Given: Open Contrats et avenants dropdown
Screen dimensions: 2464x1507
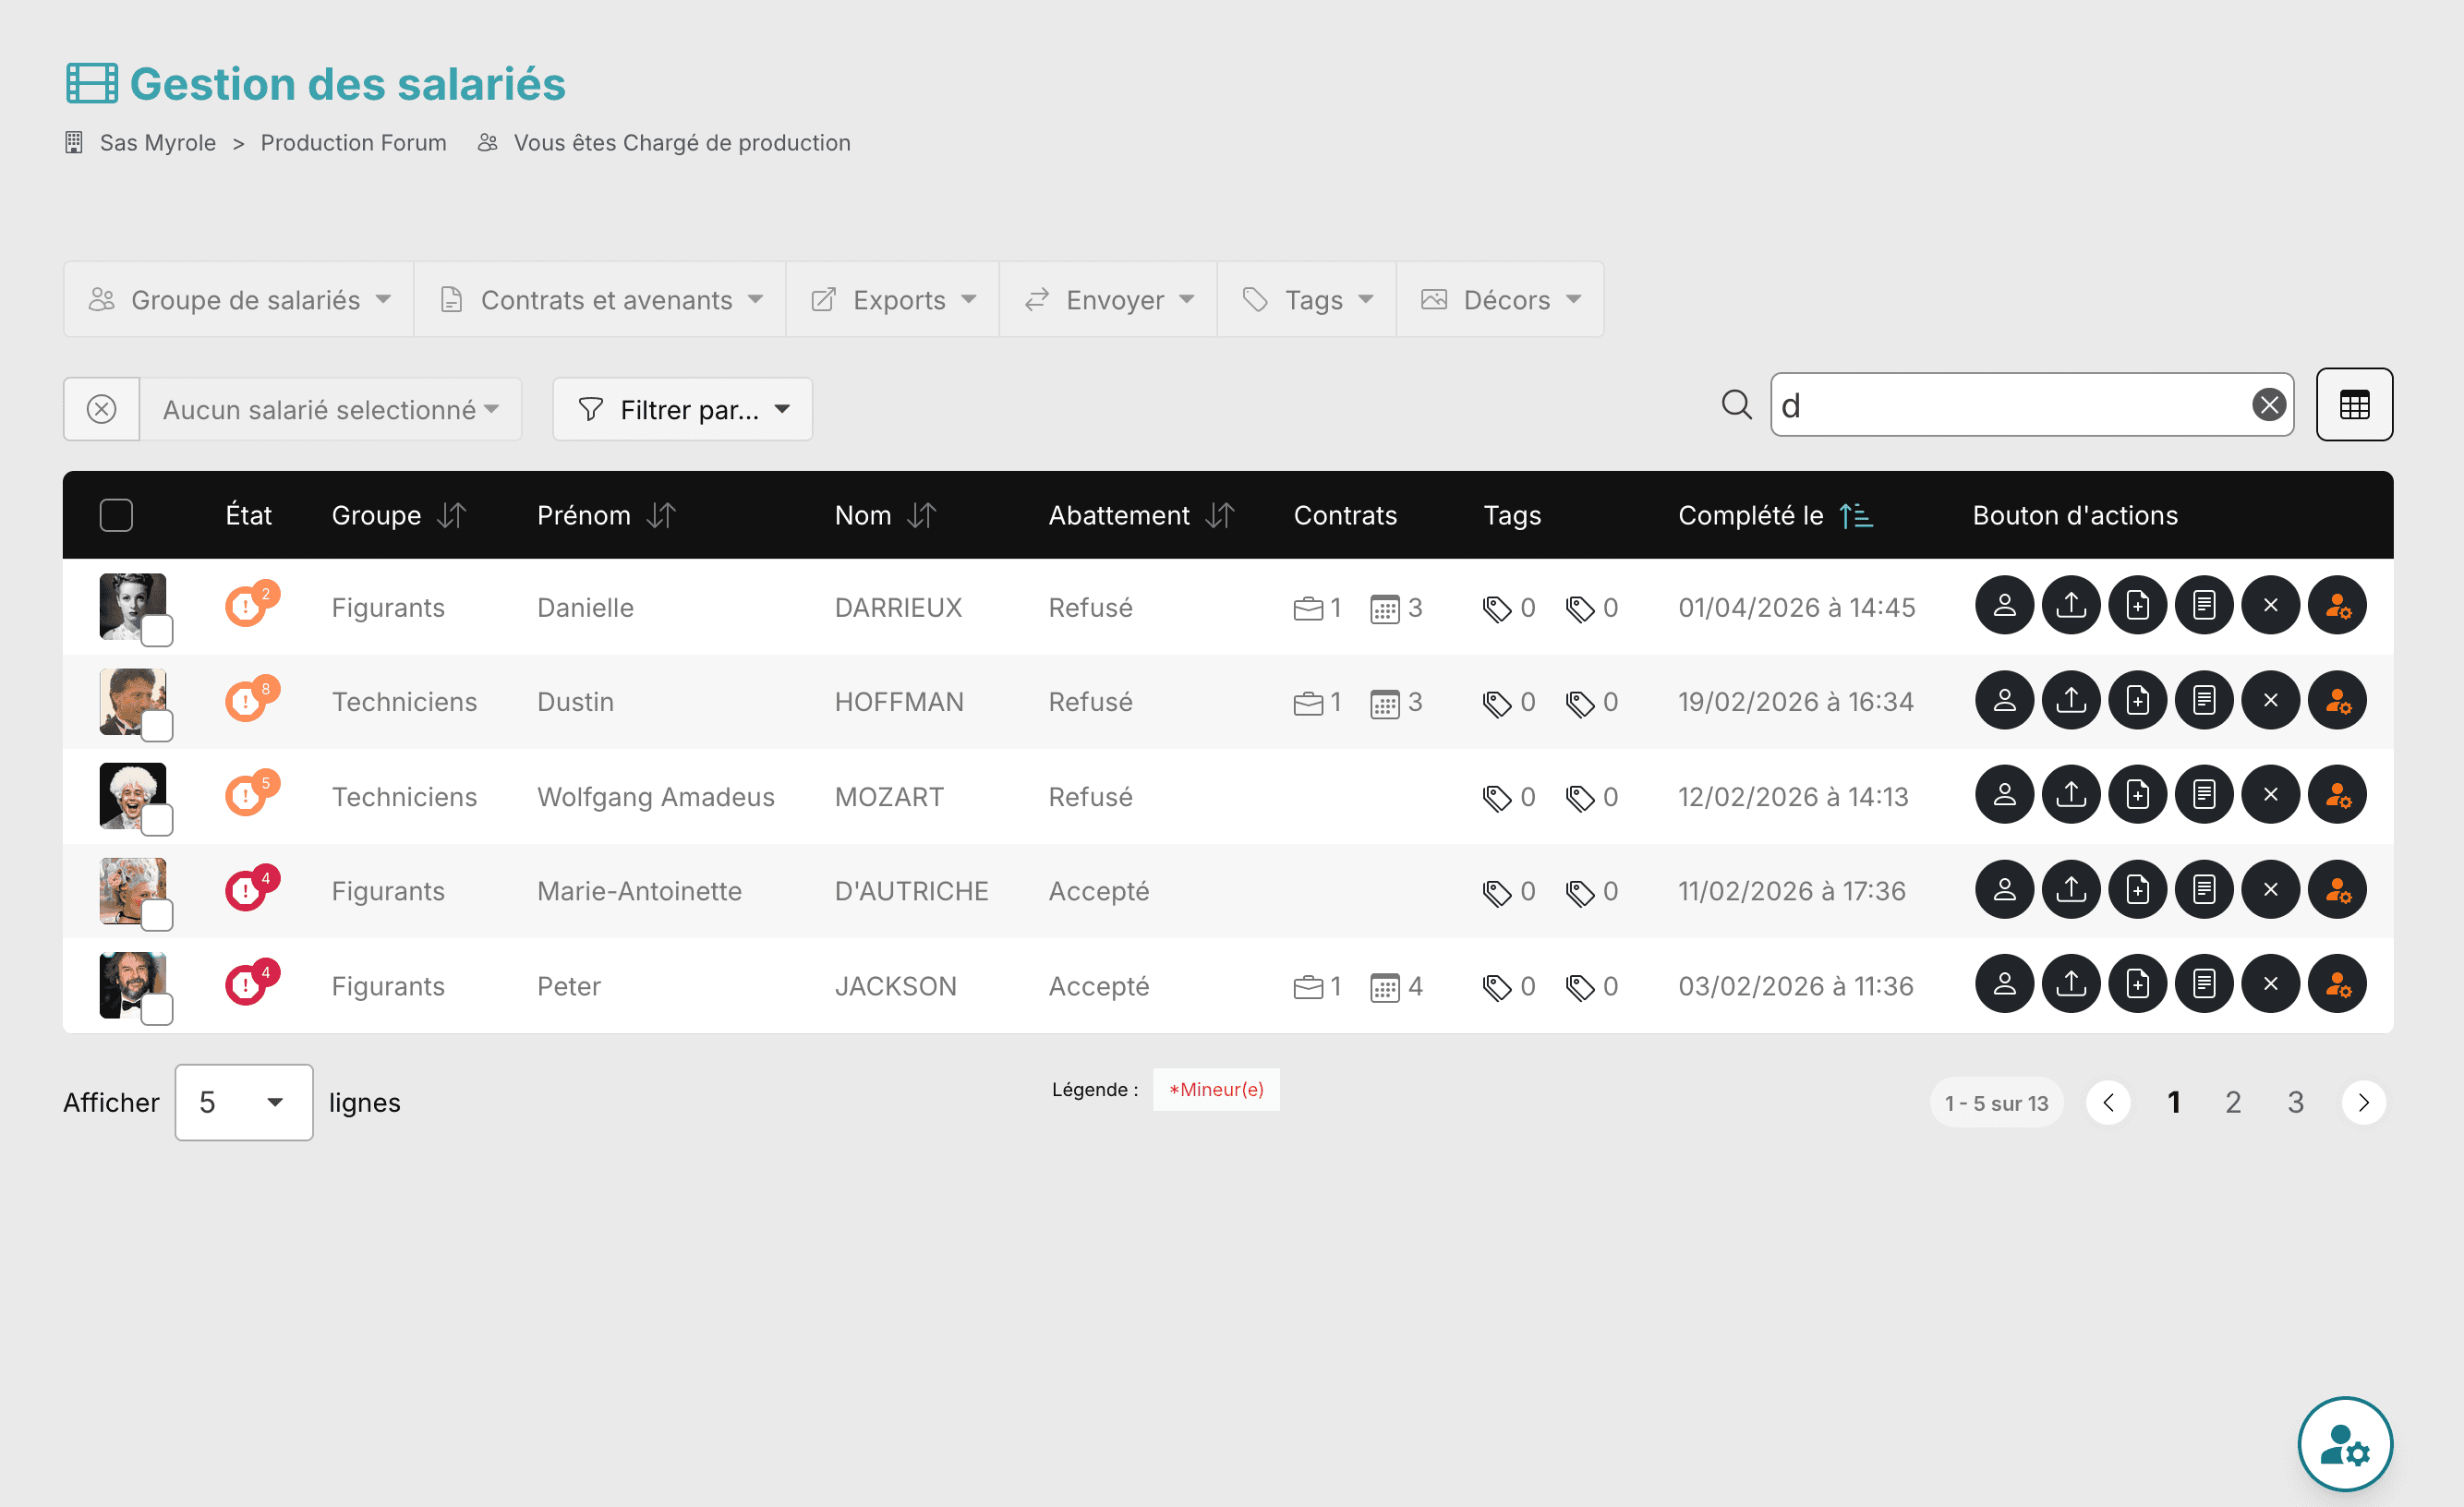Looking at the screenshot, I should (600, 300).
